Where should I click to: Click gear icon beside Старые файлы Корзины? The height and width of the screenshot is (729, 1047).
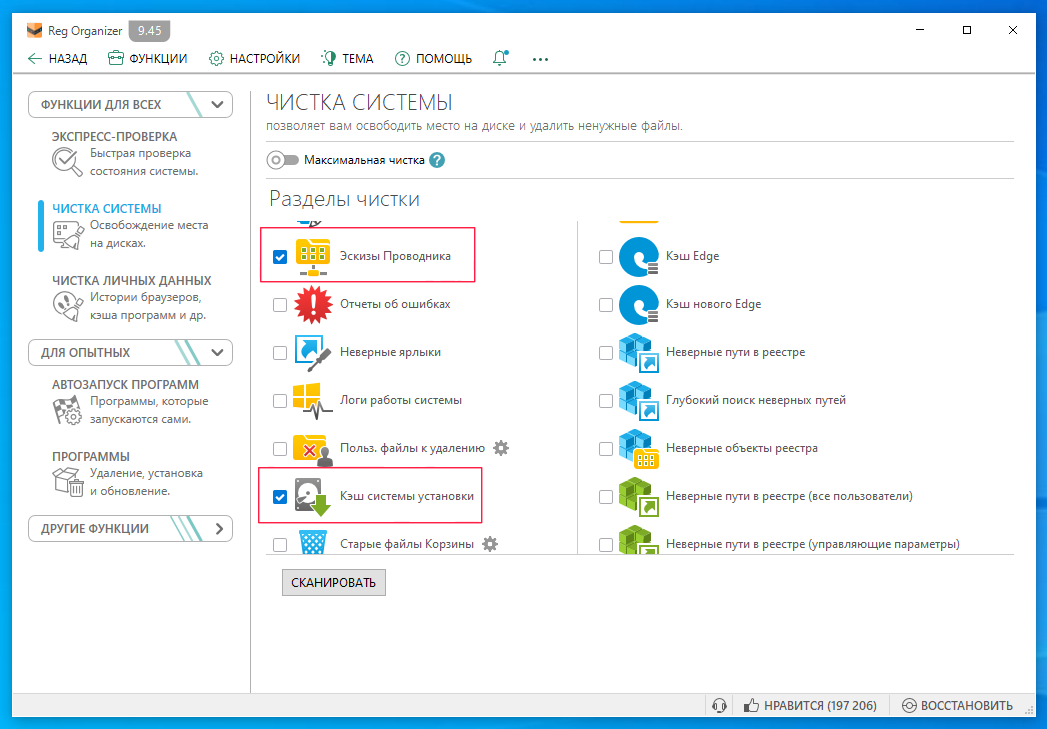point(490,544)
